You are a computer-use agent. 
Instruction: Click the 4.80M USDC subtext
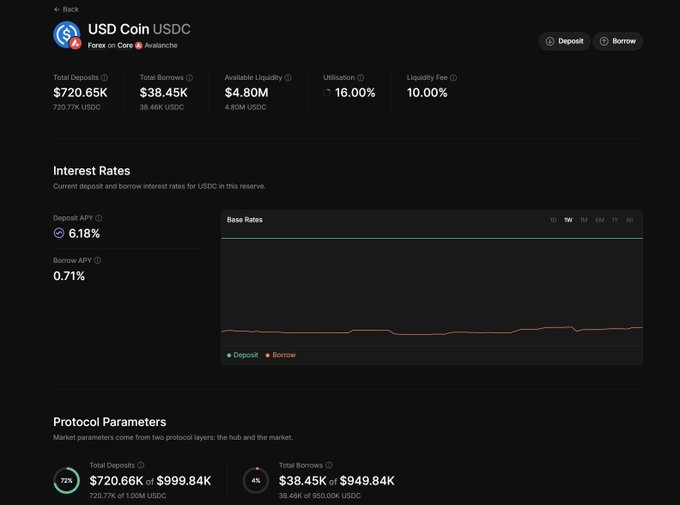[245, 107]
